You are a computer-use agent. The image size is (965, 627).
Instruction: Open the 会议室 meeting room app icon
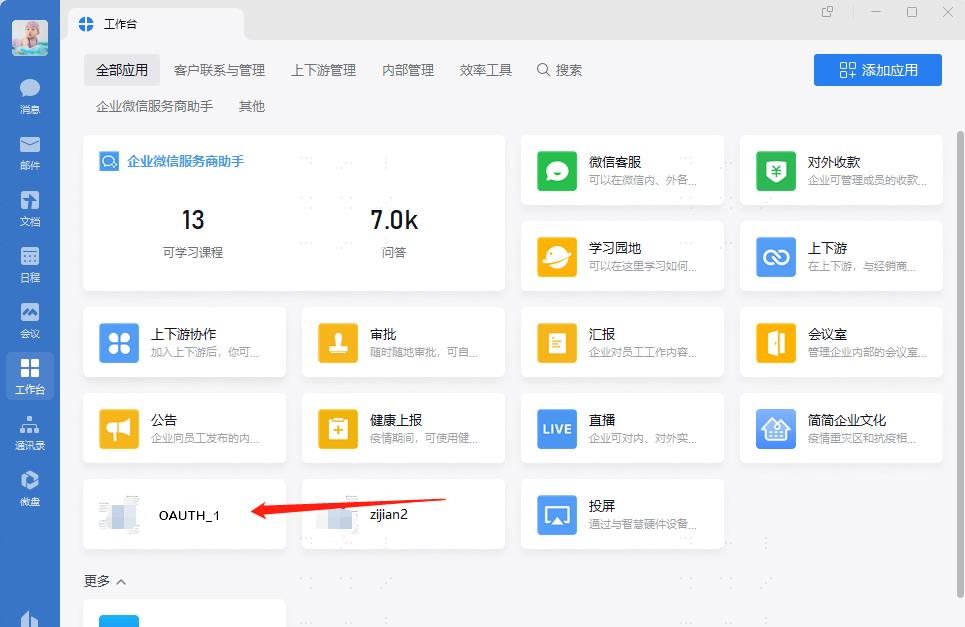click(x=775, y=343)
